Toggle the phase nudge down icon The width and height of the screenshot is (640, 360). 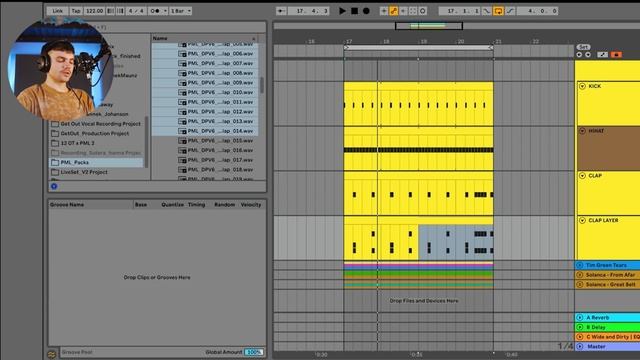tap(111, 11)
